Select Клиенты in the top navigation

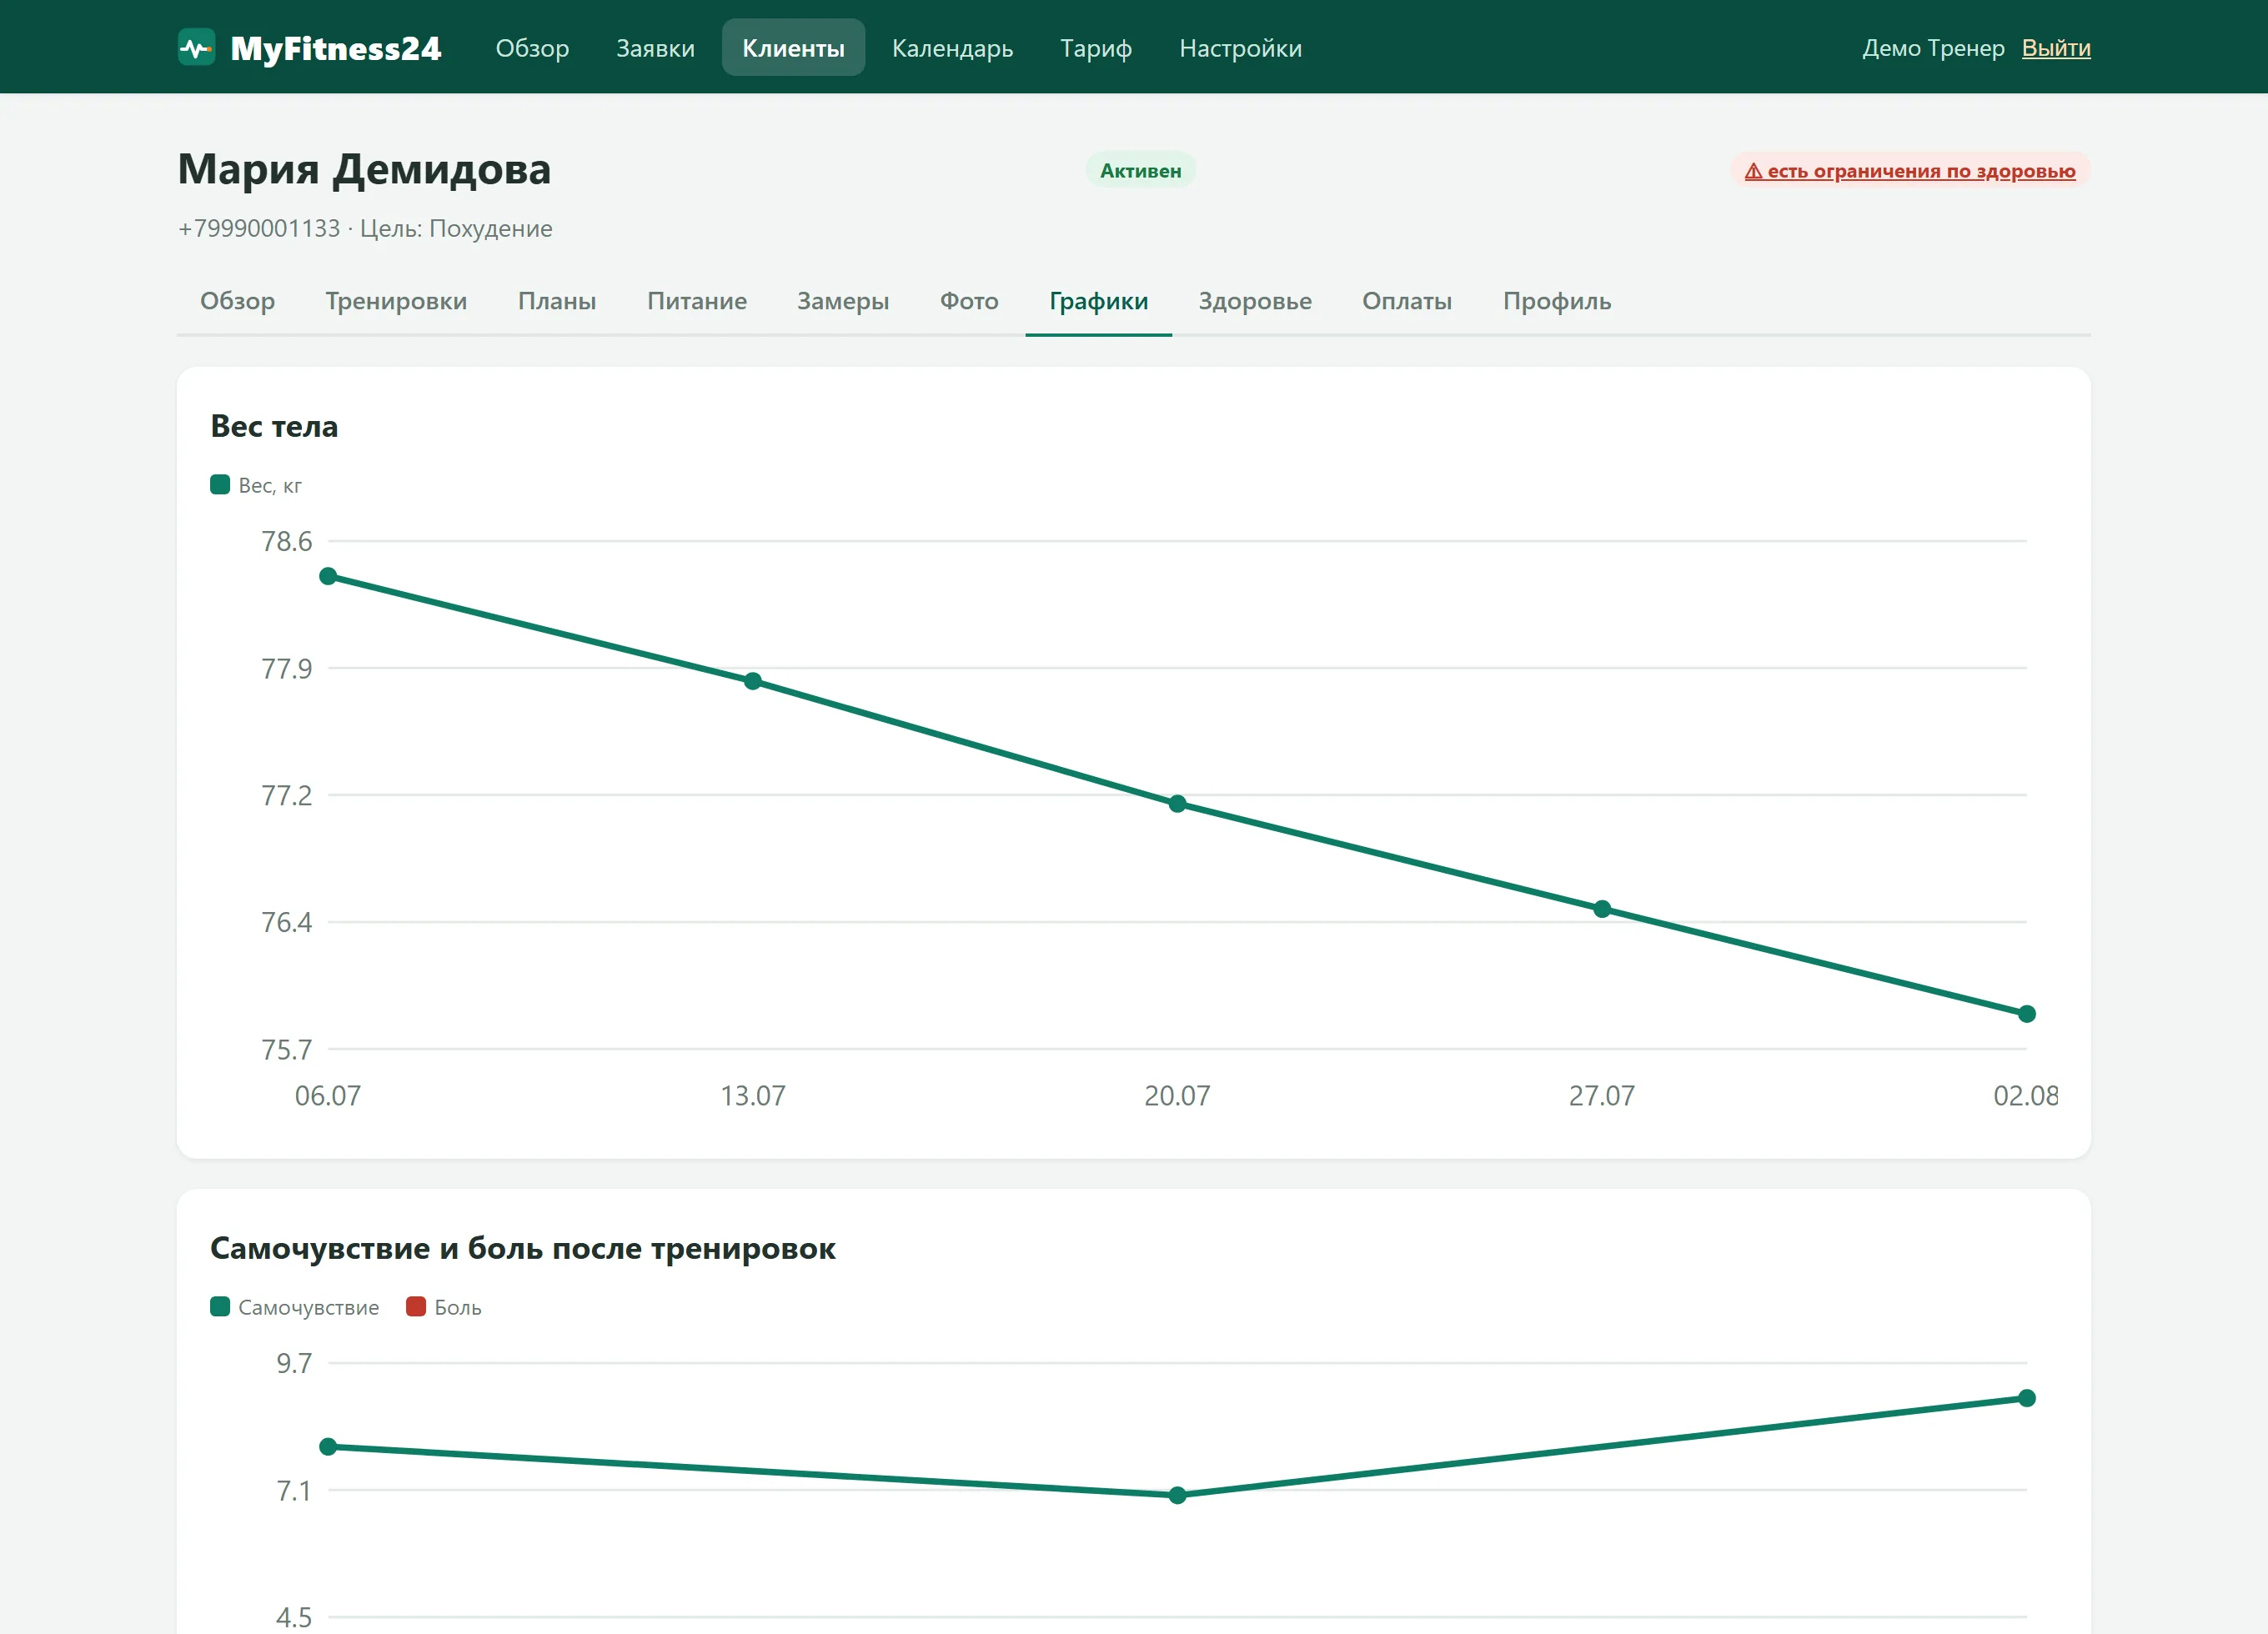[x=793, y=48]
